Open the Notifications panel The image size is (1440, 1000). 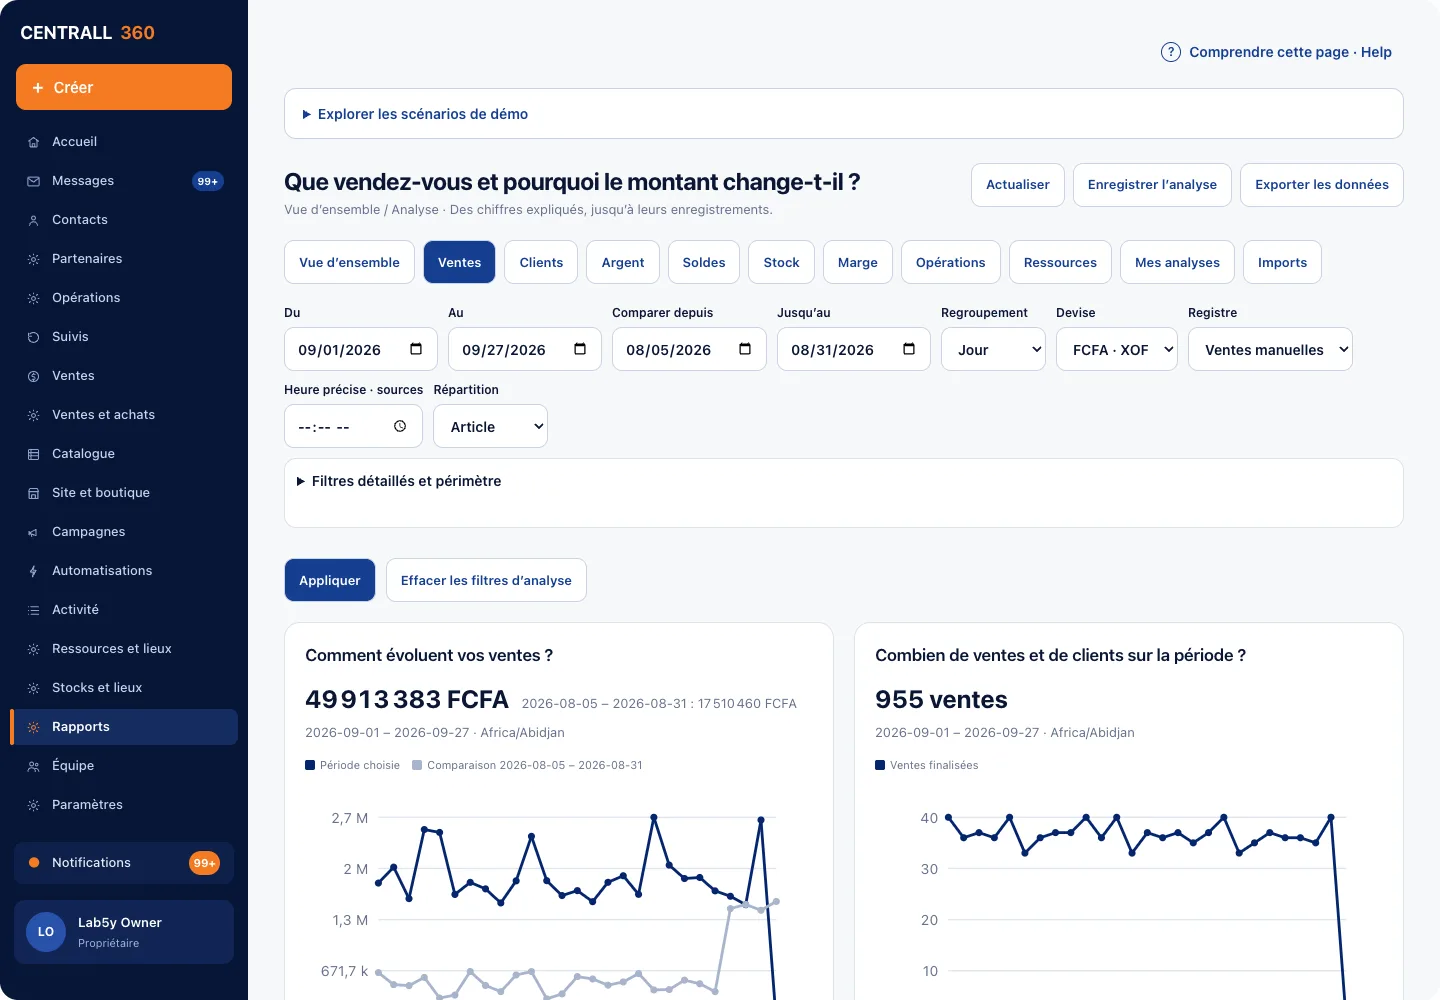124,863
